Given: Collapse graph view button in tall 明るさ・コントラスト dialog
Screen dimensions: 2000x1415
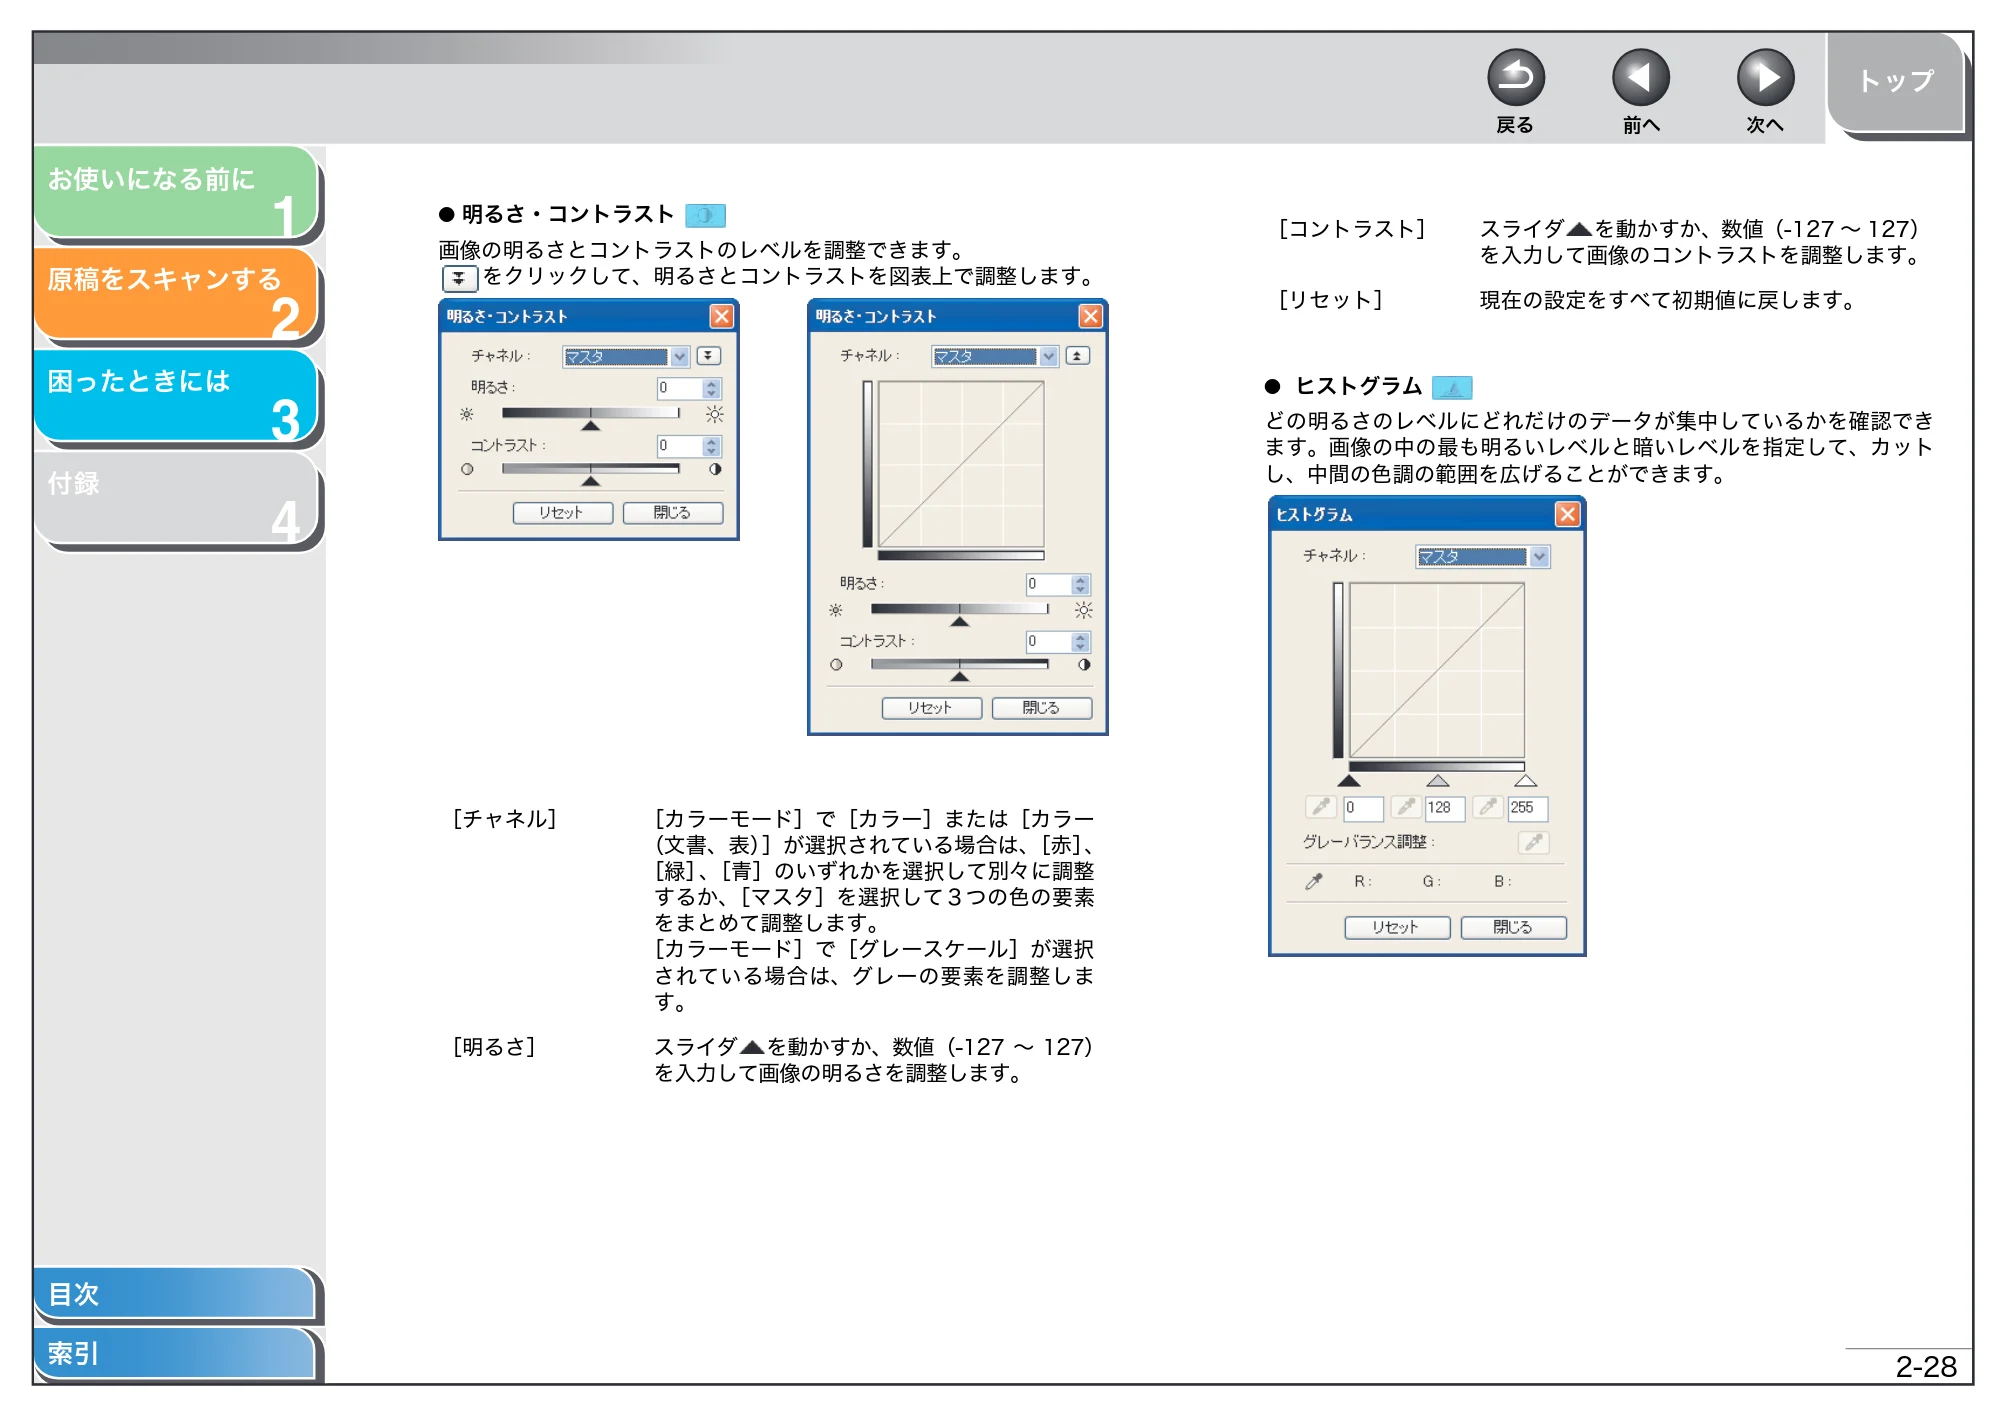Looking at the screenshot, I should coord(1078,356).
